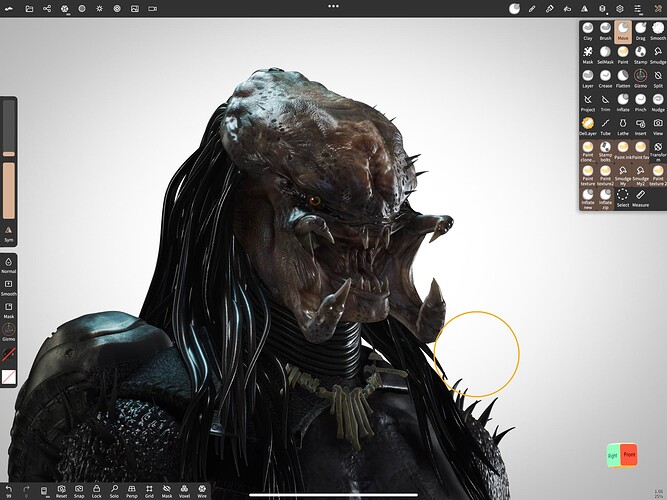
Task: Open the Painting brush menu
Action: point(549,9)
